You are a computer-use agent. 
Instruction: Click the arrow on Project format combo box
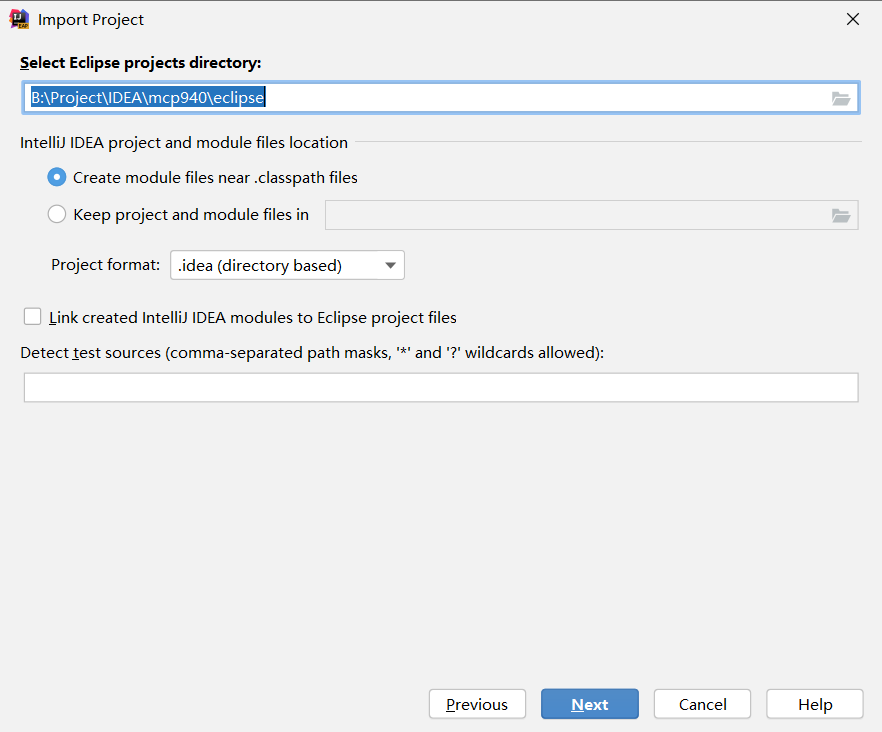(390, 265)
